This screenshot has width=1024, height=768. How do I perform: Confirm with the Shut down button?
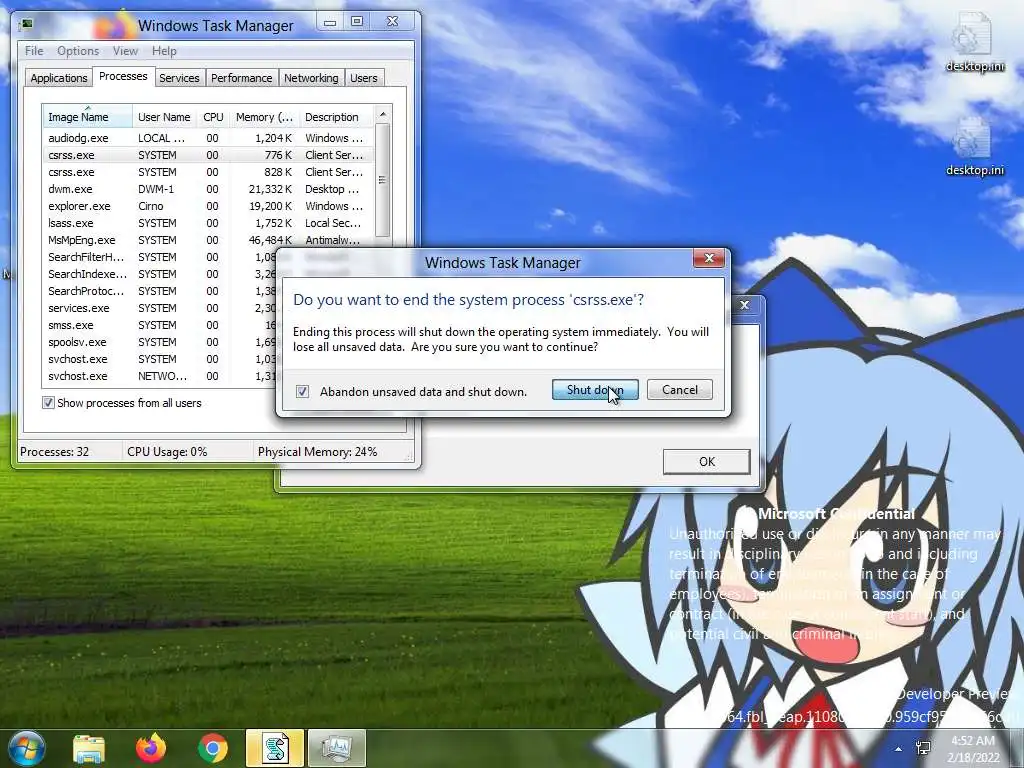(x=595, y=390)
